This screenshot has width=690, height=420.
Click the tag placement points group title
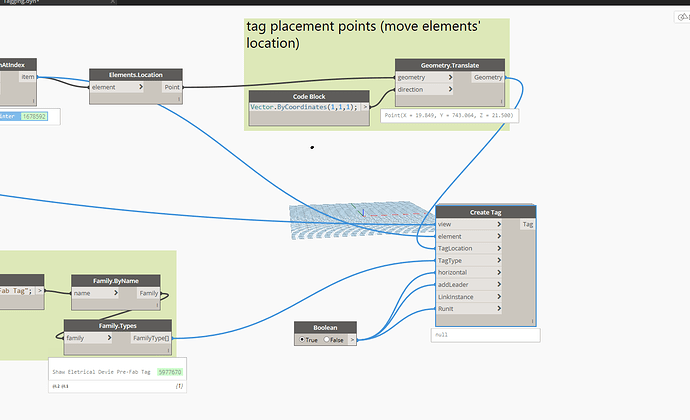click(x=363, y=34)
